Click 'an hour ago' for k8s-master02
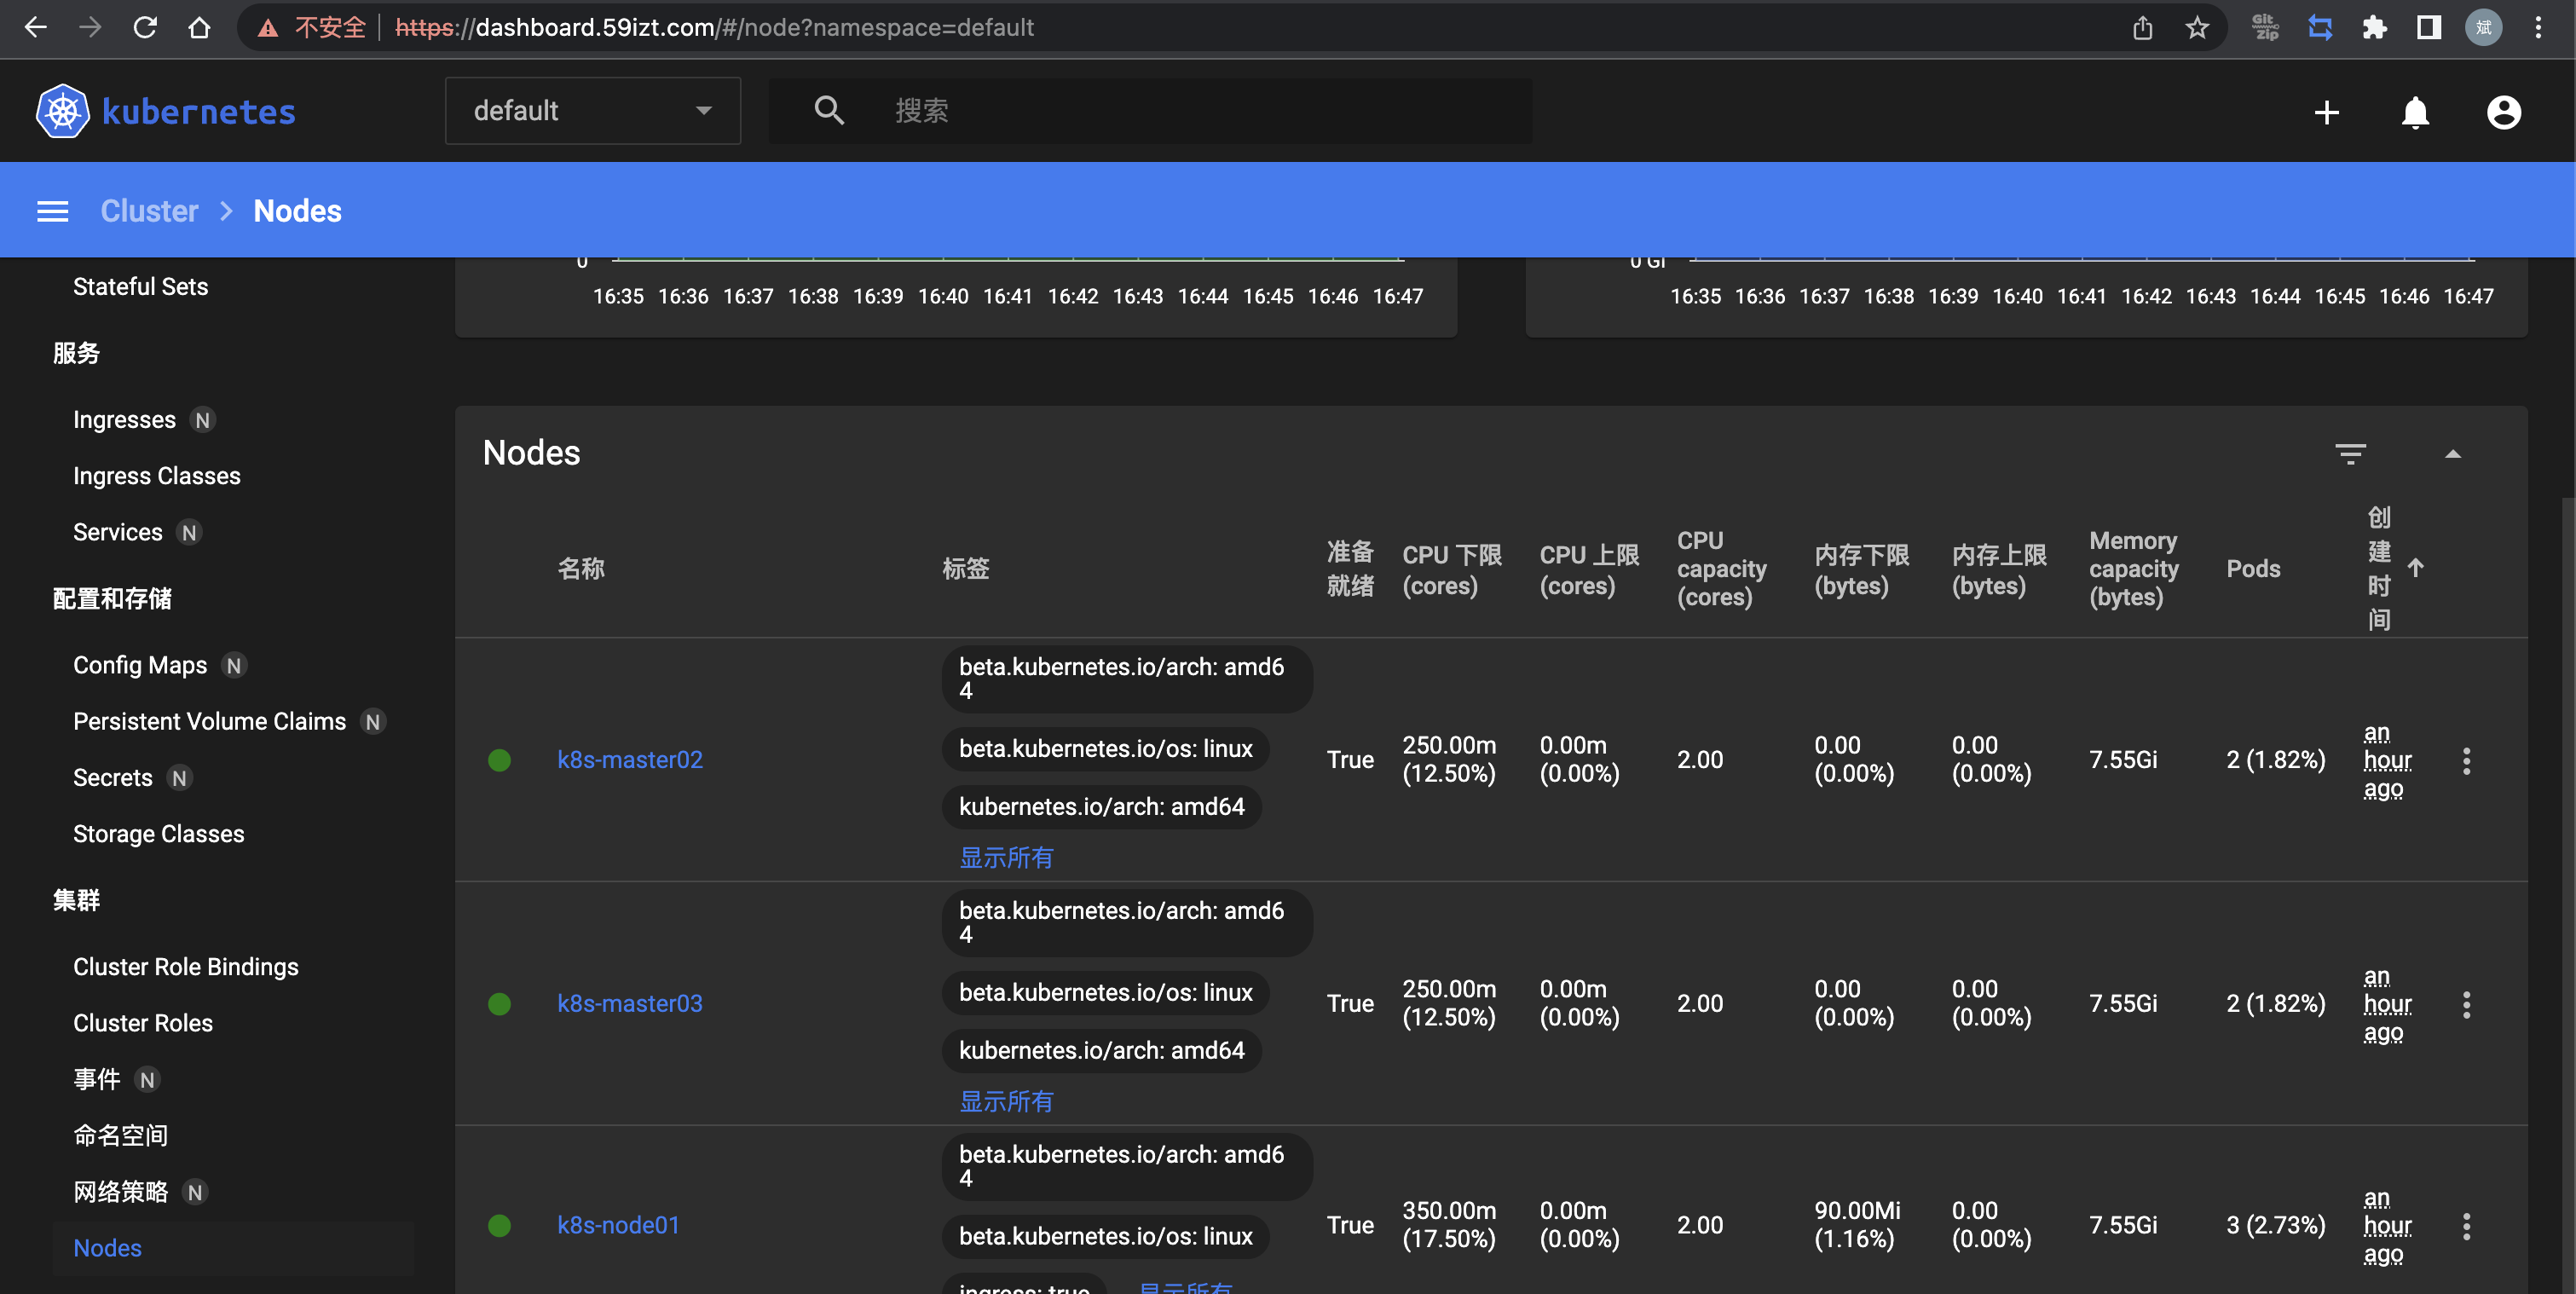The width and height of the screenshot is (2576, 1294). [2387, 761]
